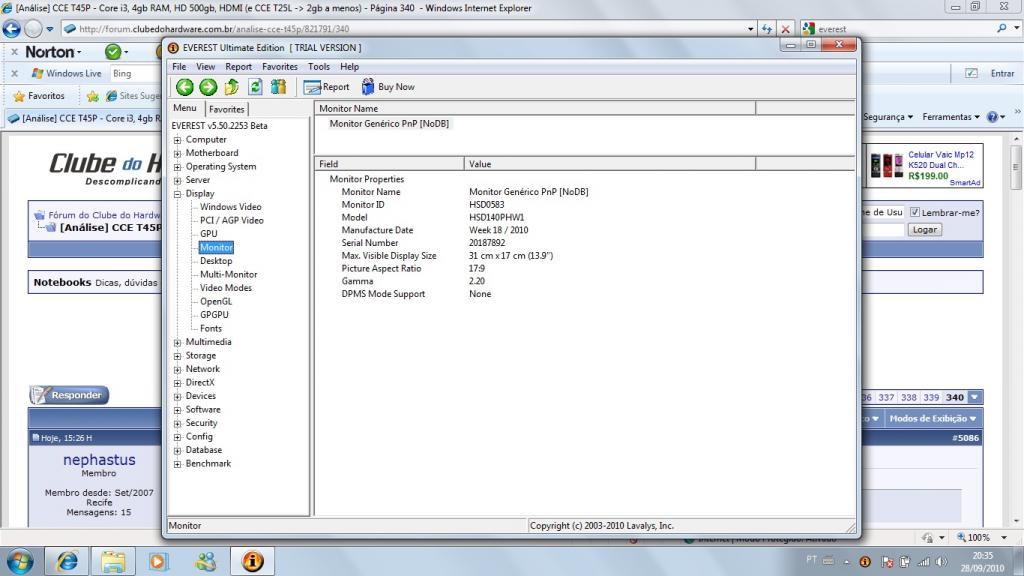Select Desktop in the Display tree
Viewport: 1024px width, 576px height.
point(216,261)
